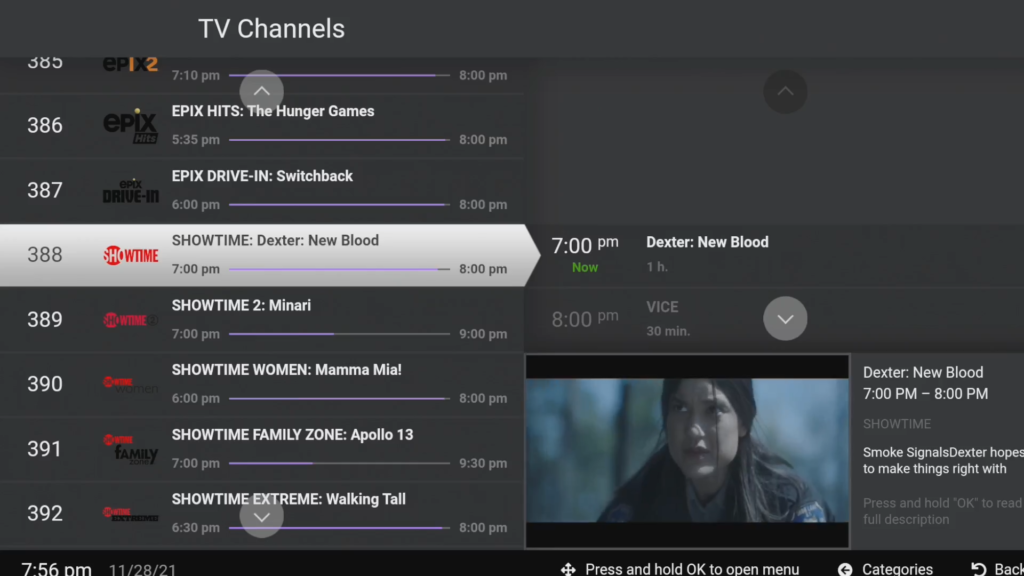Click the 7:10 pm start time
1024x576 pixels.
click(x=196, y=76)
